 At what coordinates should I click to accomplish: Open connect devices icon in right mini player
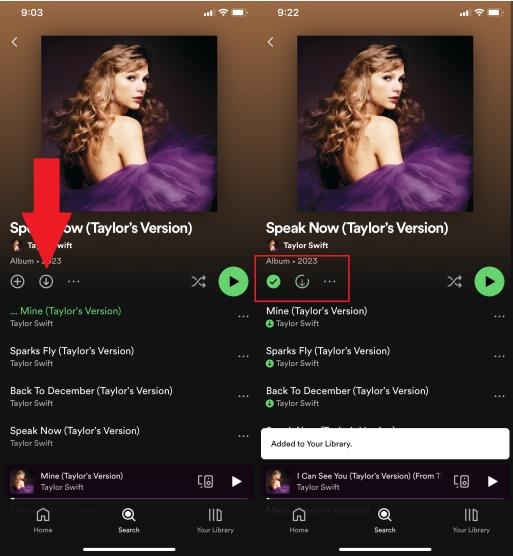click(461, 481)
